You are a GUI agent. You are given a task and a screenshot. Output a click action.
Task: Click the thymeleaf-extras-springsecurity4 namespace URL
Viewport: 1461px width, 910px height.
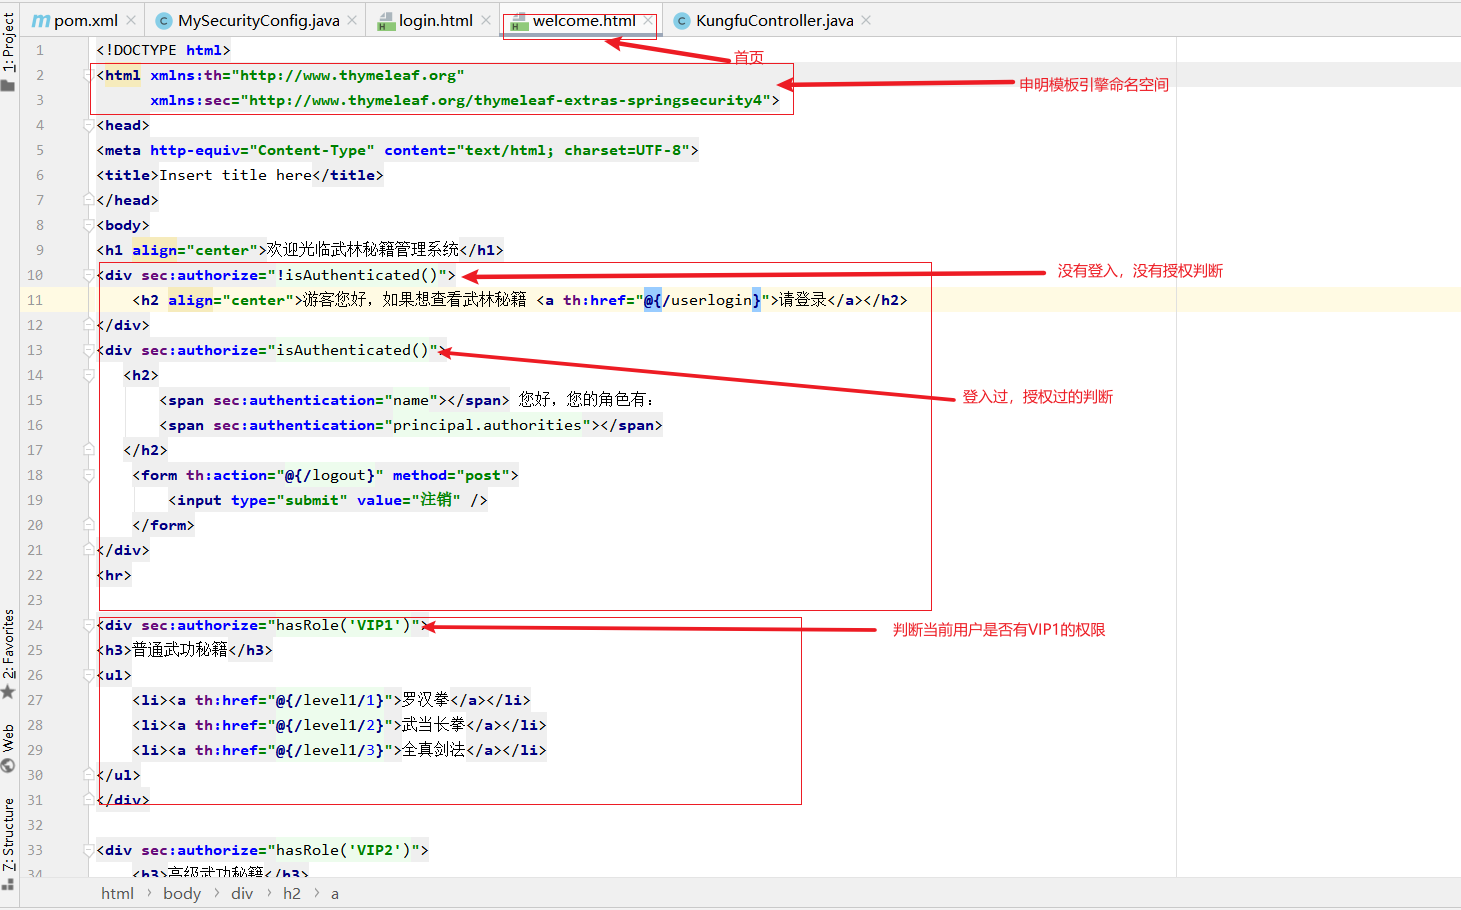click(x=509, y=100)
